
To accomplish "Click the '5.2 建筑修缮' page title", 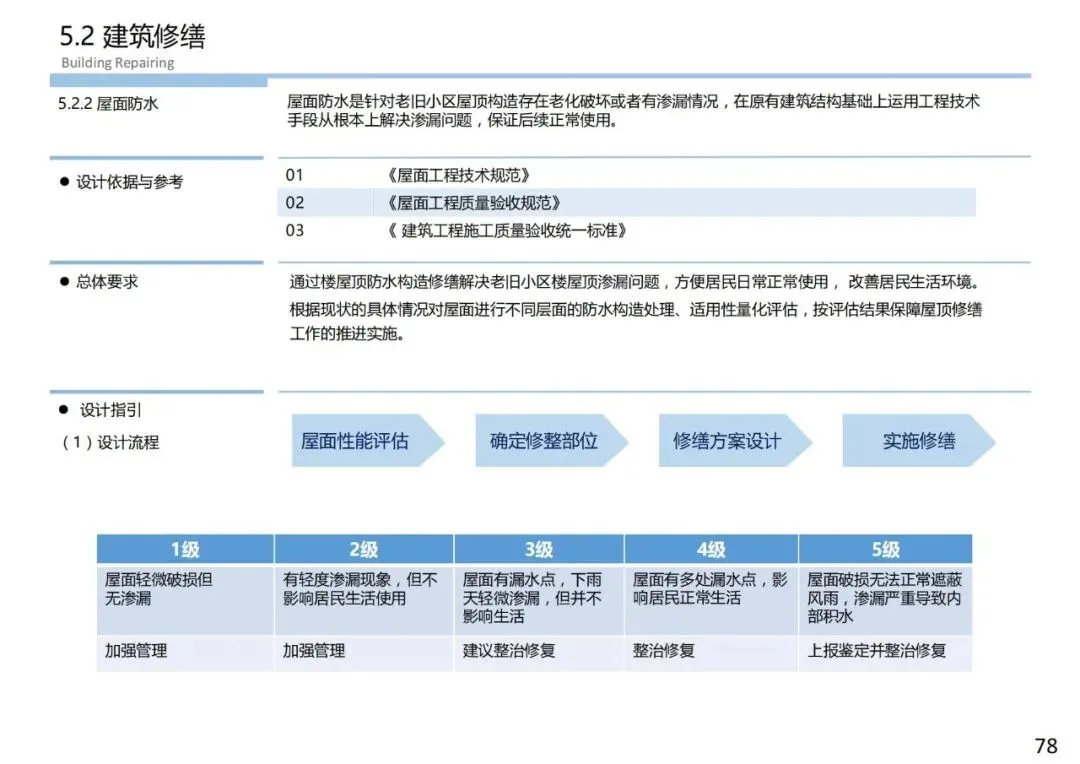I will pos(132,36).
